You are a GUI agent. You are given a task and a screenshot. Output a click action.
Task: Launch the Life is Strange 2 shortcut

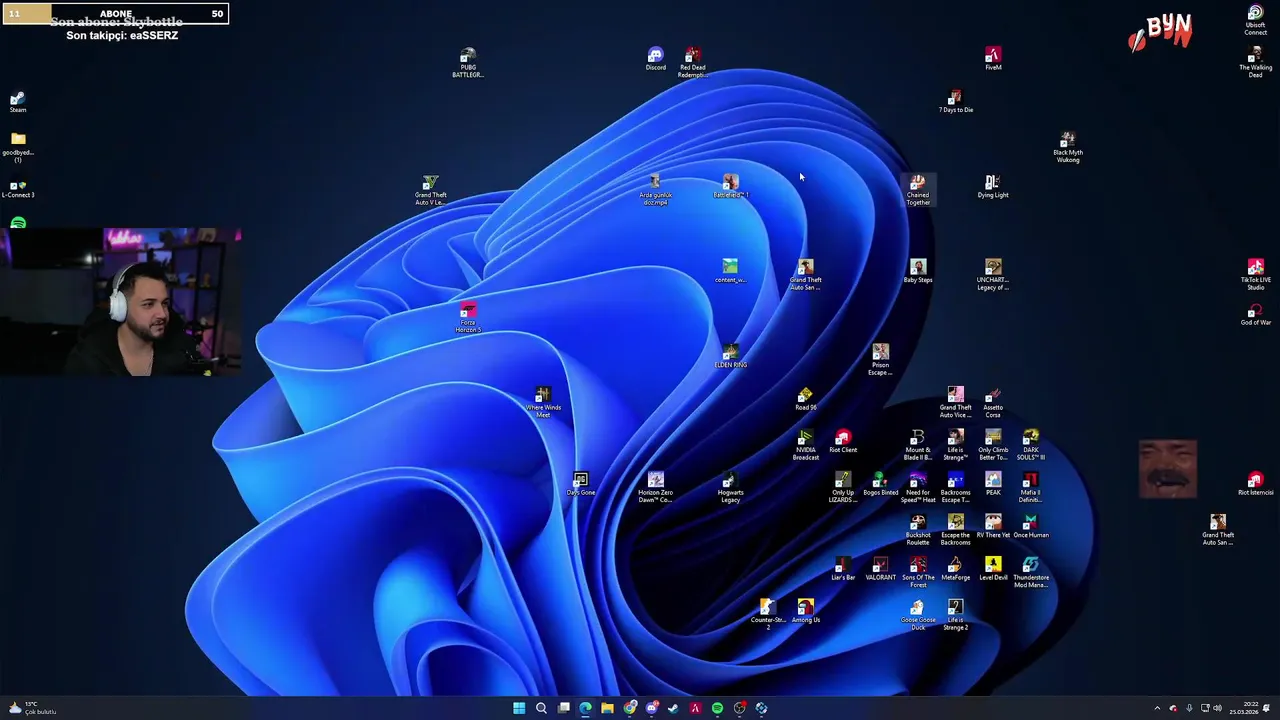pos(955,615)
